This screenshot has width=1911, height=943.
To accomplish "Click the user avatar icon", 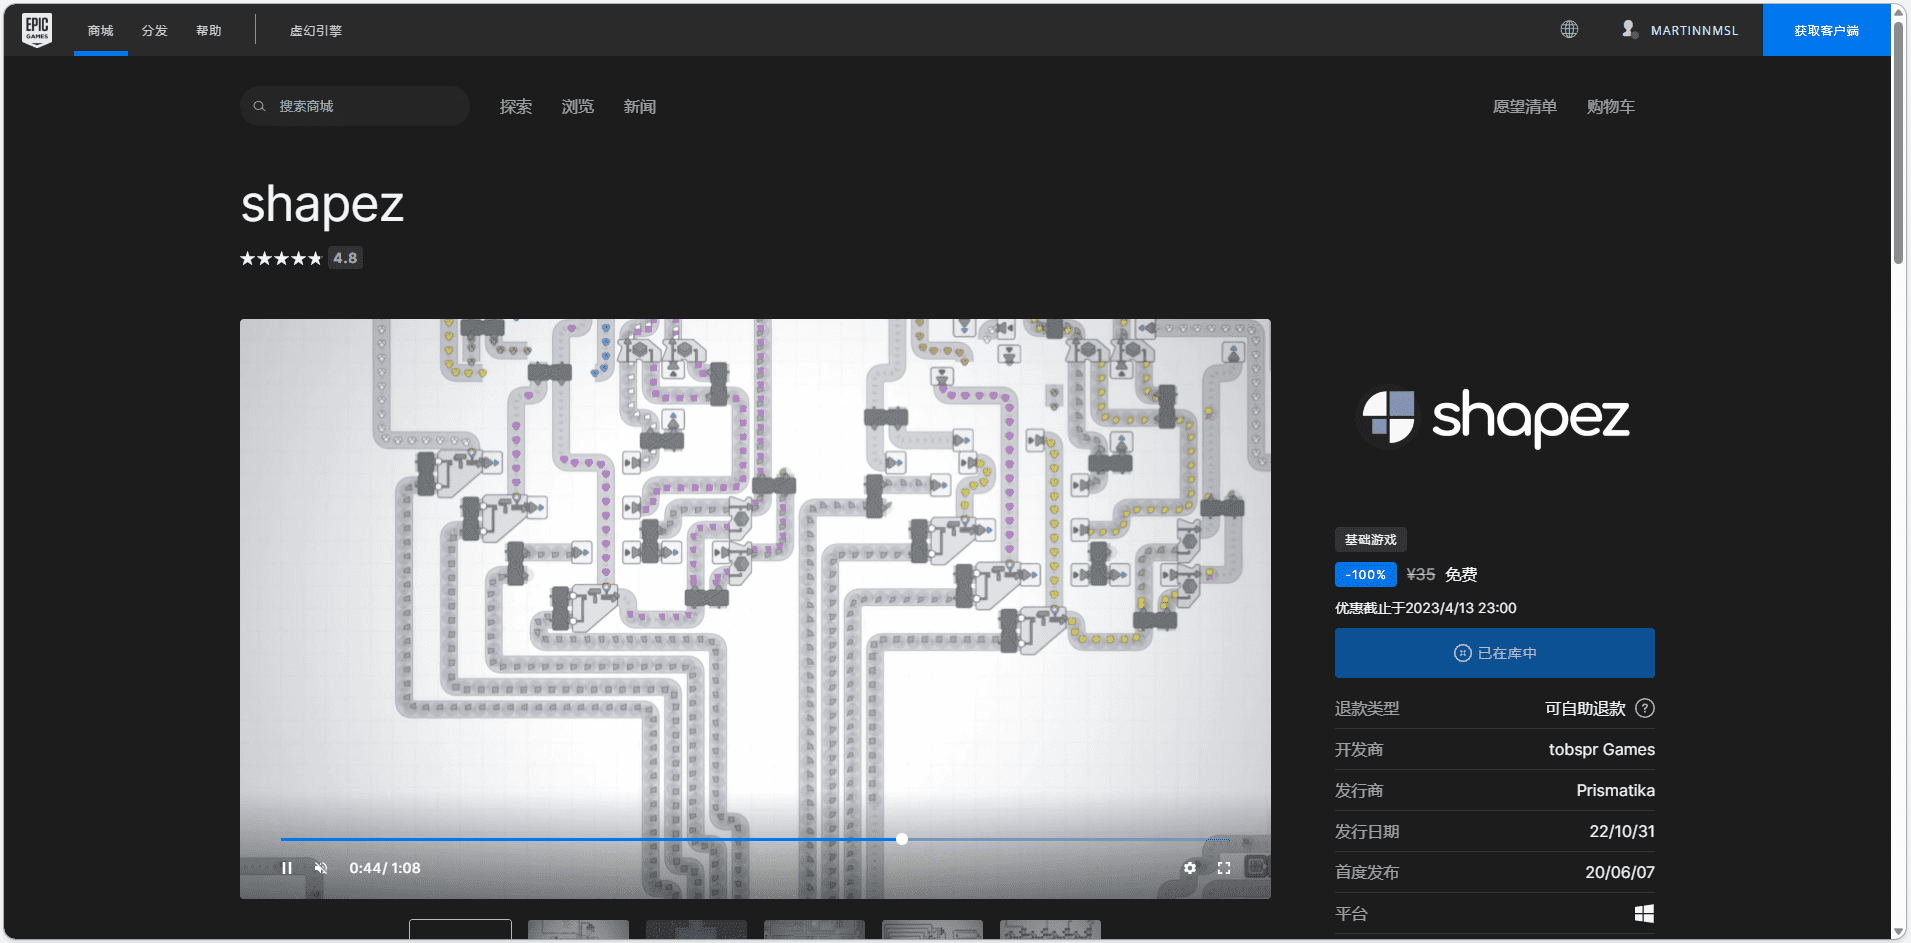I will coord(1629,30).
